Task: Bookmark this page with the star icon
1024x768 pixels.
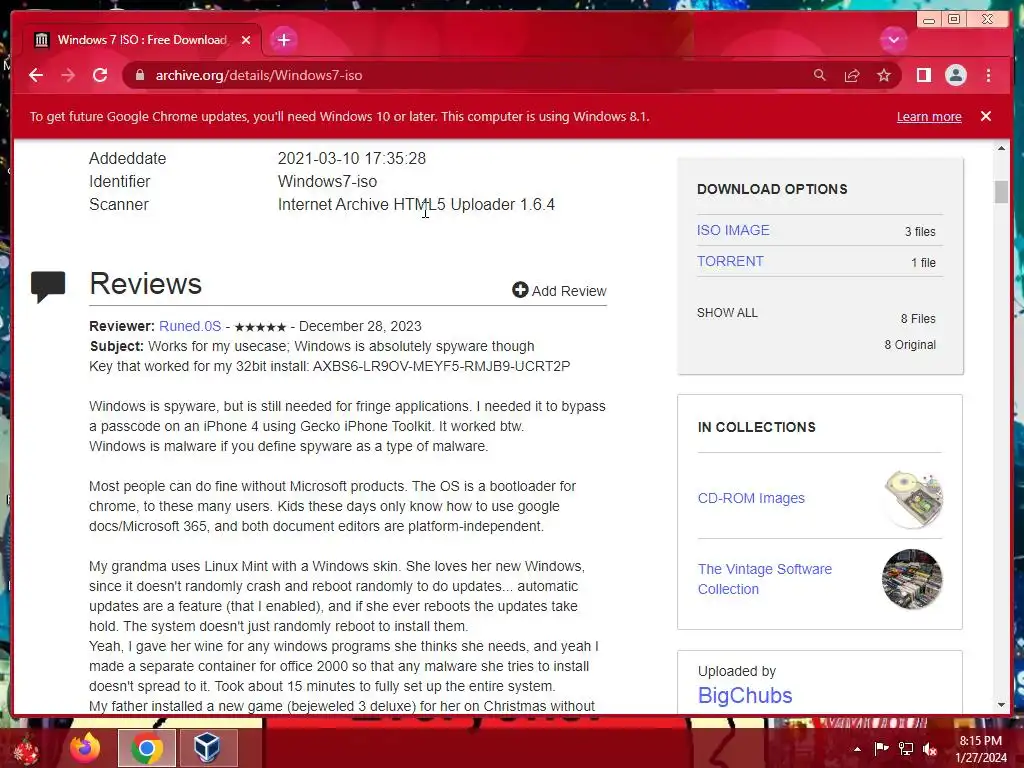Action: click(x=884, y=75)
